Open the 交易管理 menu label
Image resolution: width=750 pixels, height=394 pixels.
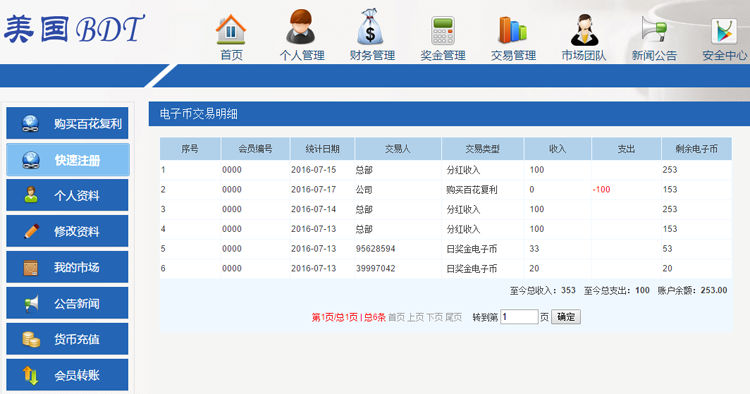[x=513, y=55]
